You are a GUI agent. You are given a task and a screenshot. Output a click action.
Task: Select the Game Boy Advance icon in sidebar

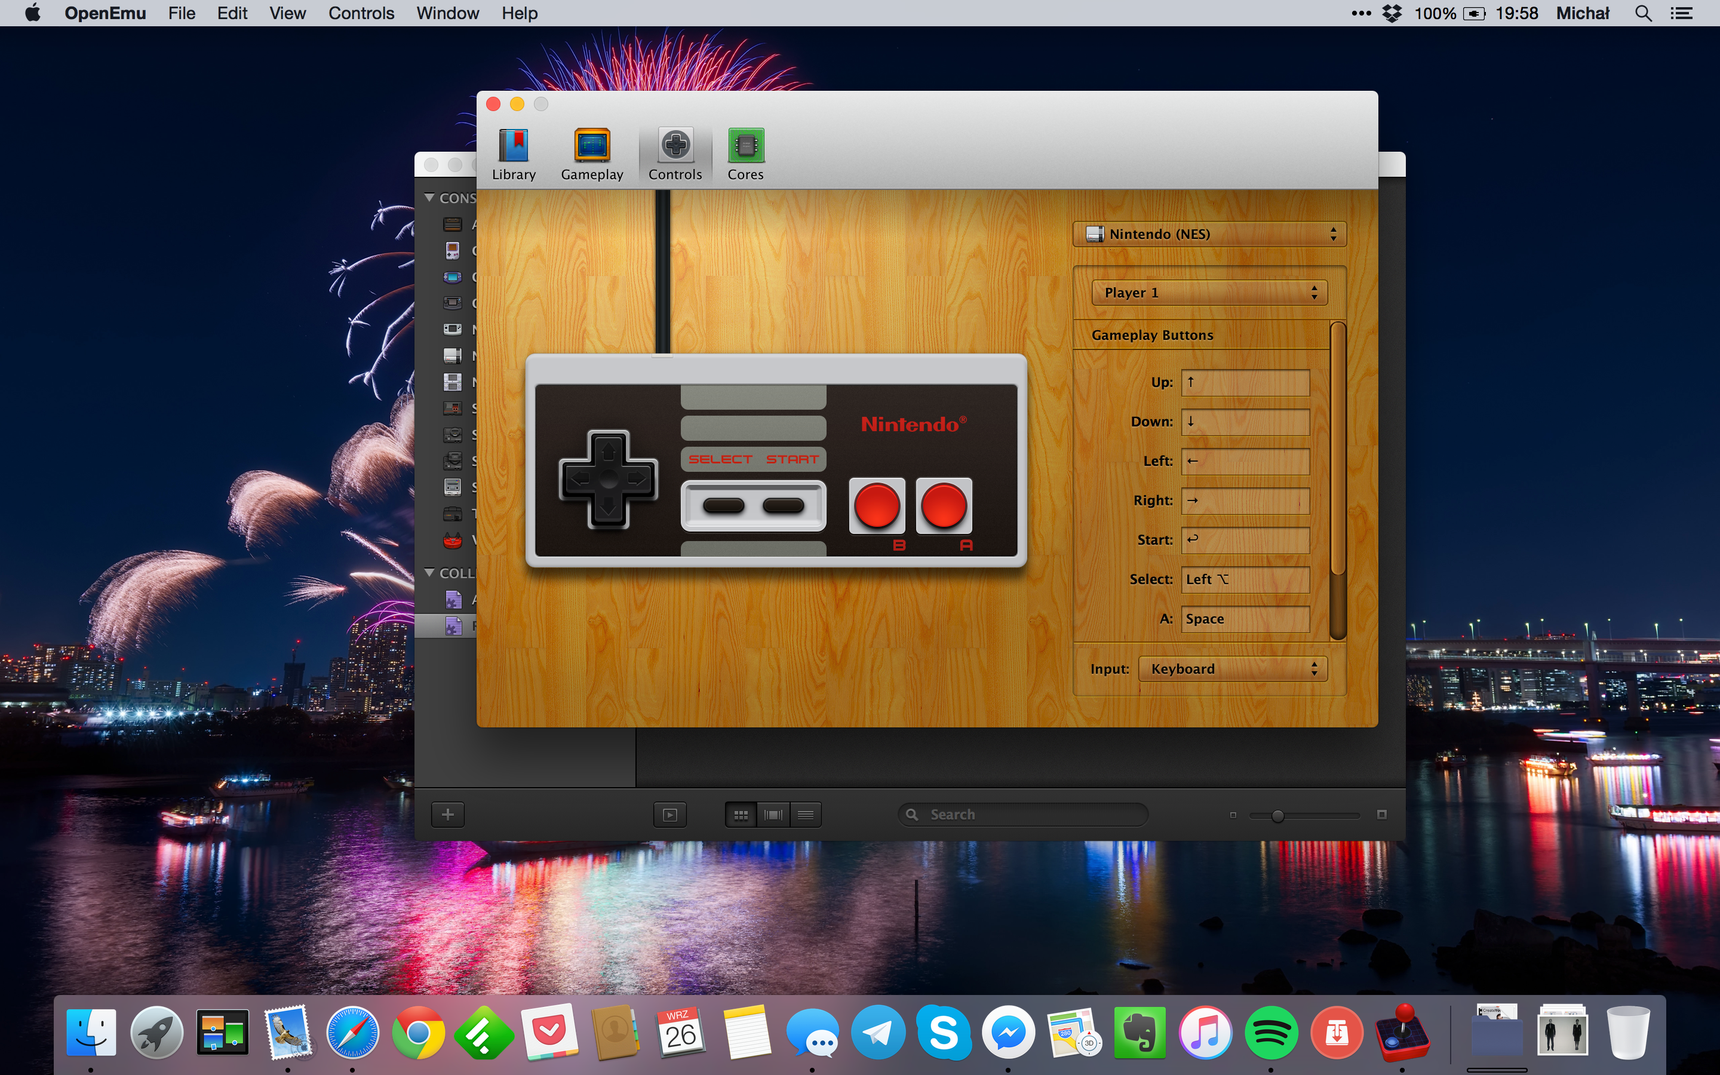[x=453, y=277]
